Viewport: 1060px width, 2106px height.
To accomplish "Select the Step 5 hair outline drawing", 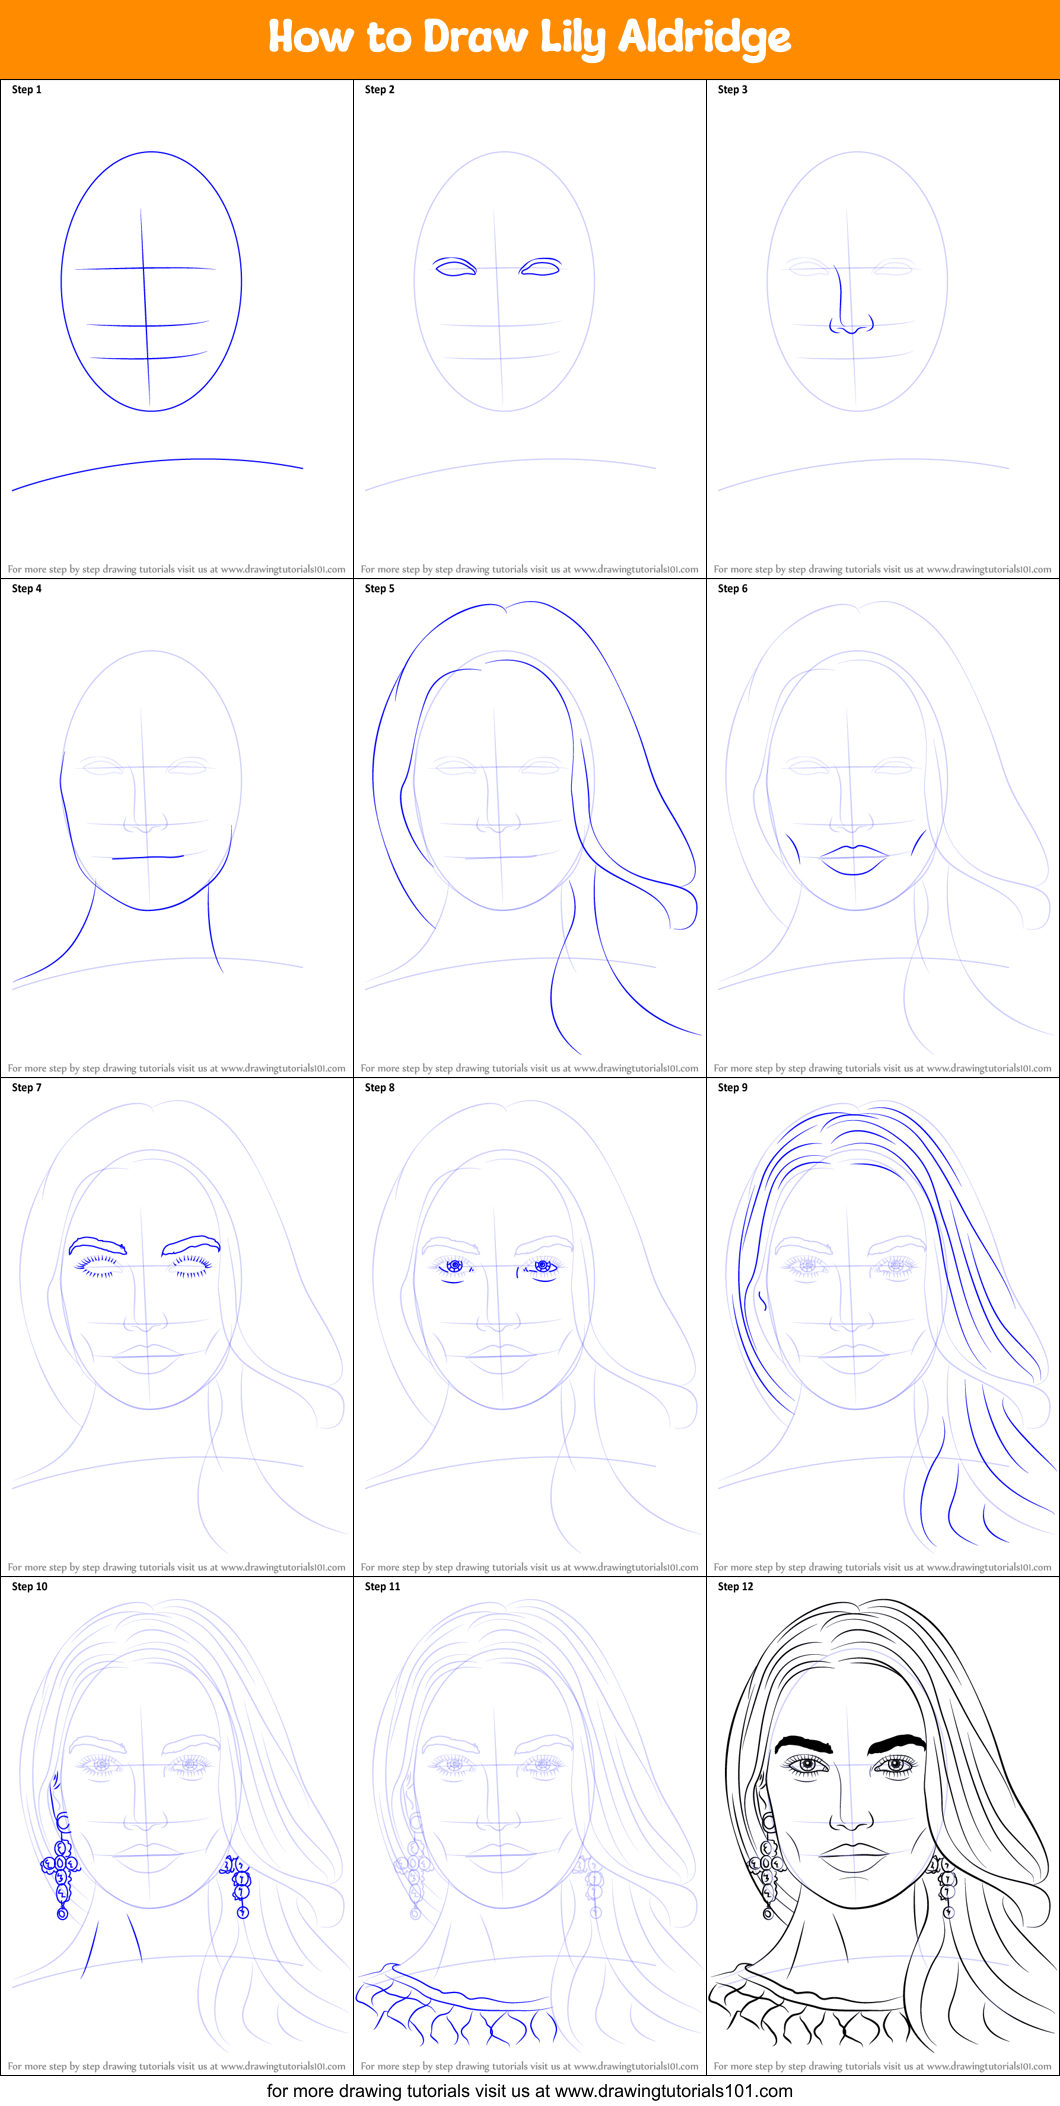I will [530, 800].
